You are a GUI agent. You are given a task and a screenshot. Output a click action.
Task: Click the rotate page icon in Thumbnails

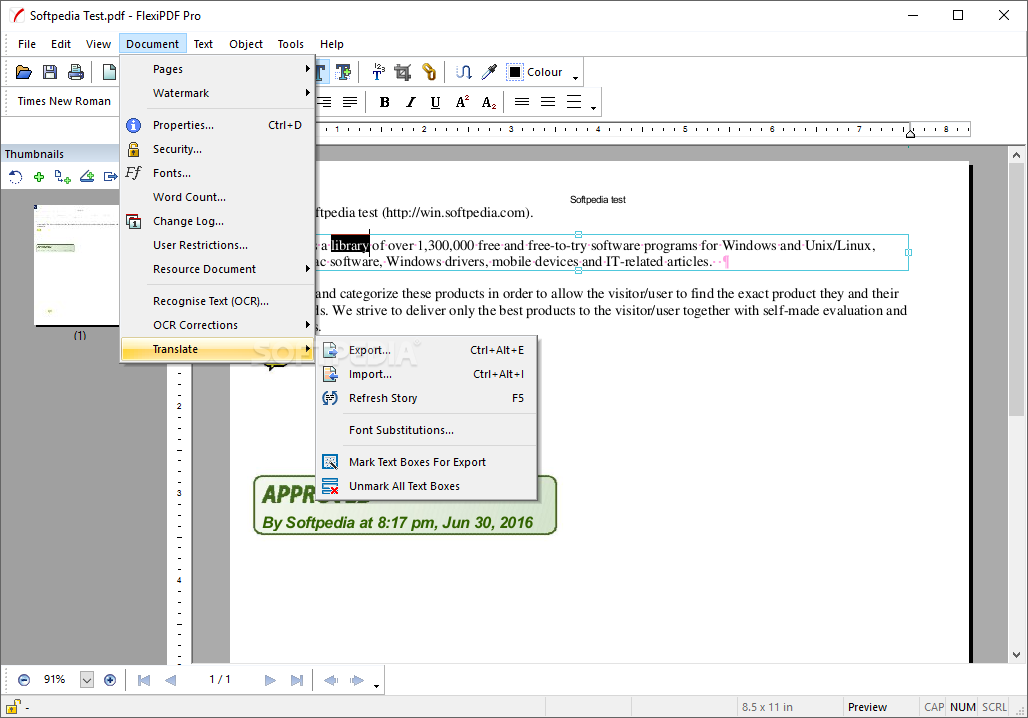(x=15, y=176)
